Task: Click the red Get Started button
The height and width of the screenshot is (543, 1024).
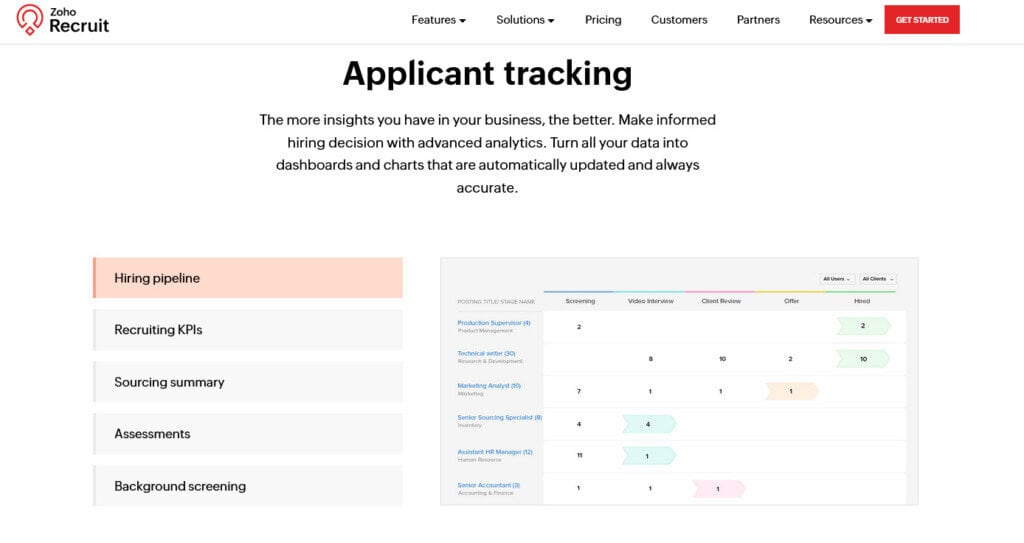Action: click(921, 20)
